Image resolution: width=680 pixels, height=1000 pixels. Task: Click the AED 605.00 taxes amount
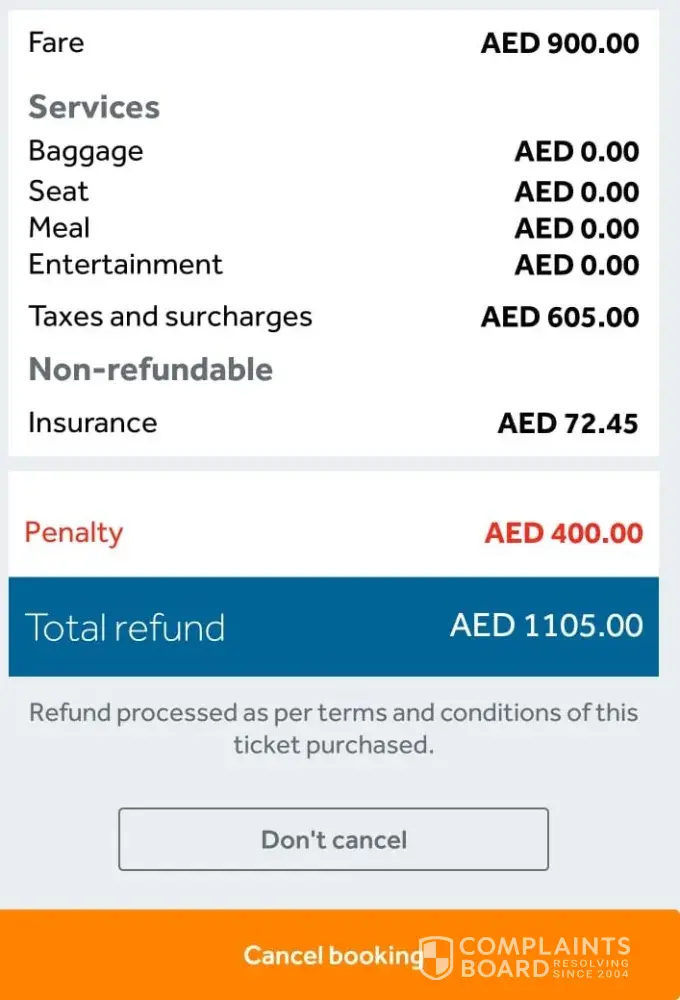559,317
